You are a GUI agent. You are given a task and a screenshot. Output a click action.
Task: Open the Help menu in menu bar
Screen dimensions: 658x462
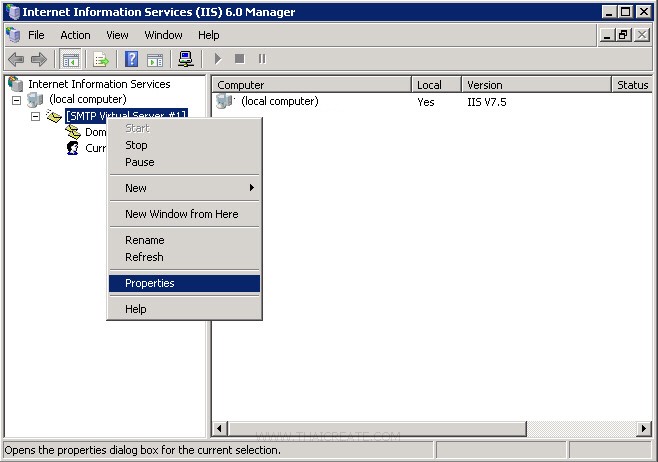coord(209,35)
